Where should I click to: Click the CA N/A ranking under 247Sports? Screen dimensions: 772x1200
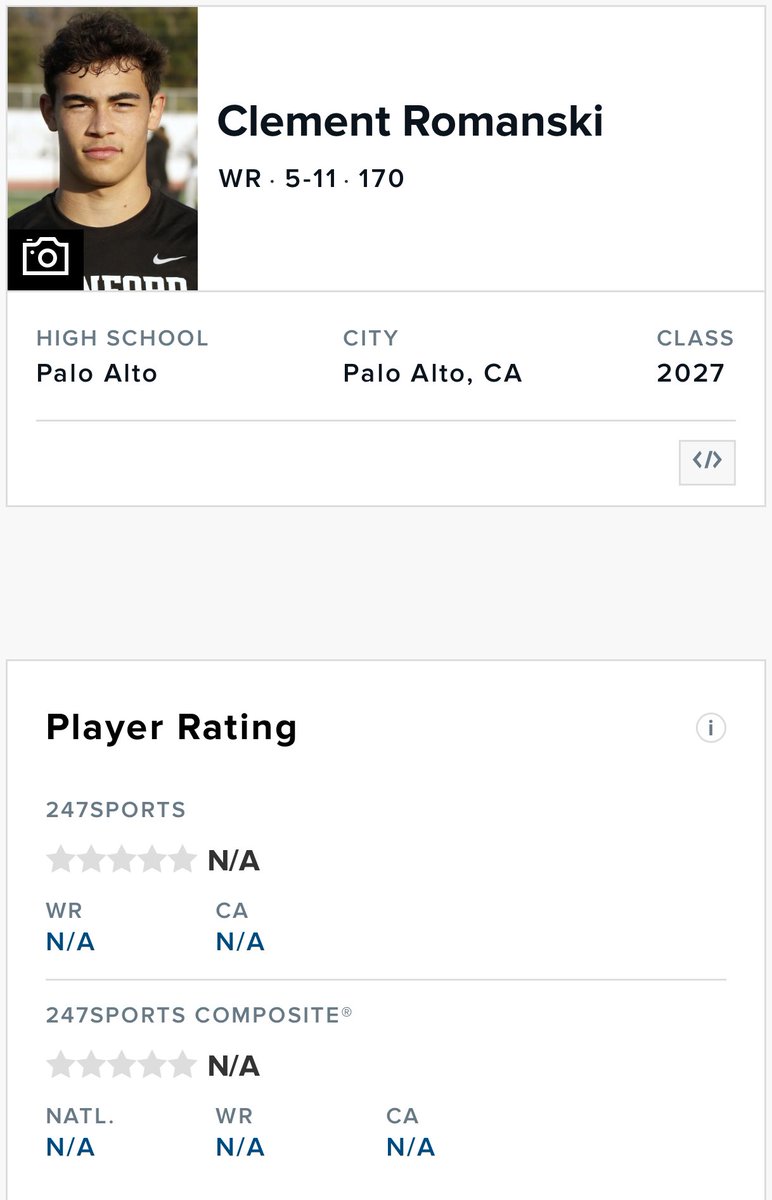pos(240,942)
